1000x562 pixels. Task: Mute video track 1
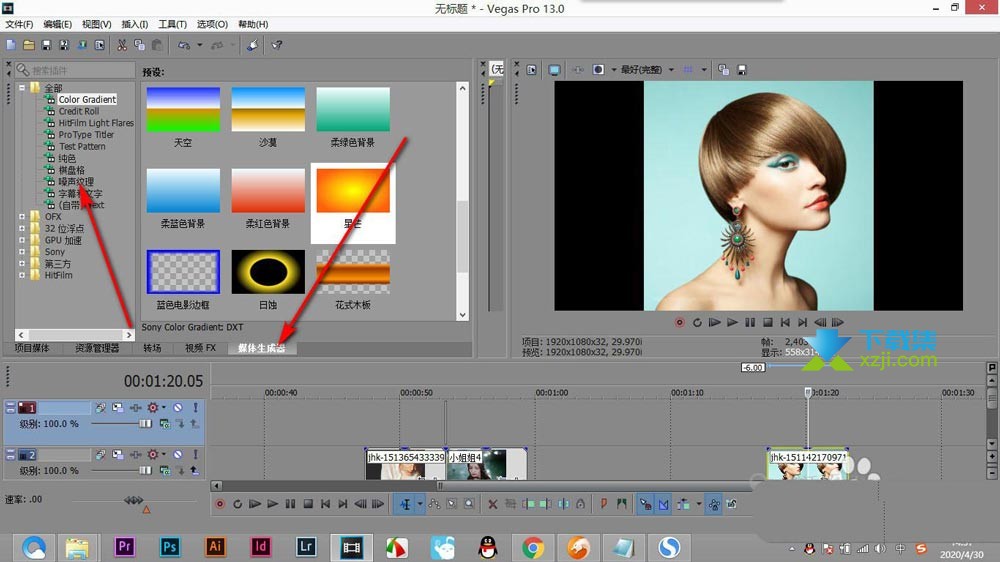coord(178,408)
